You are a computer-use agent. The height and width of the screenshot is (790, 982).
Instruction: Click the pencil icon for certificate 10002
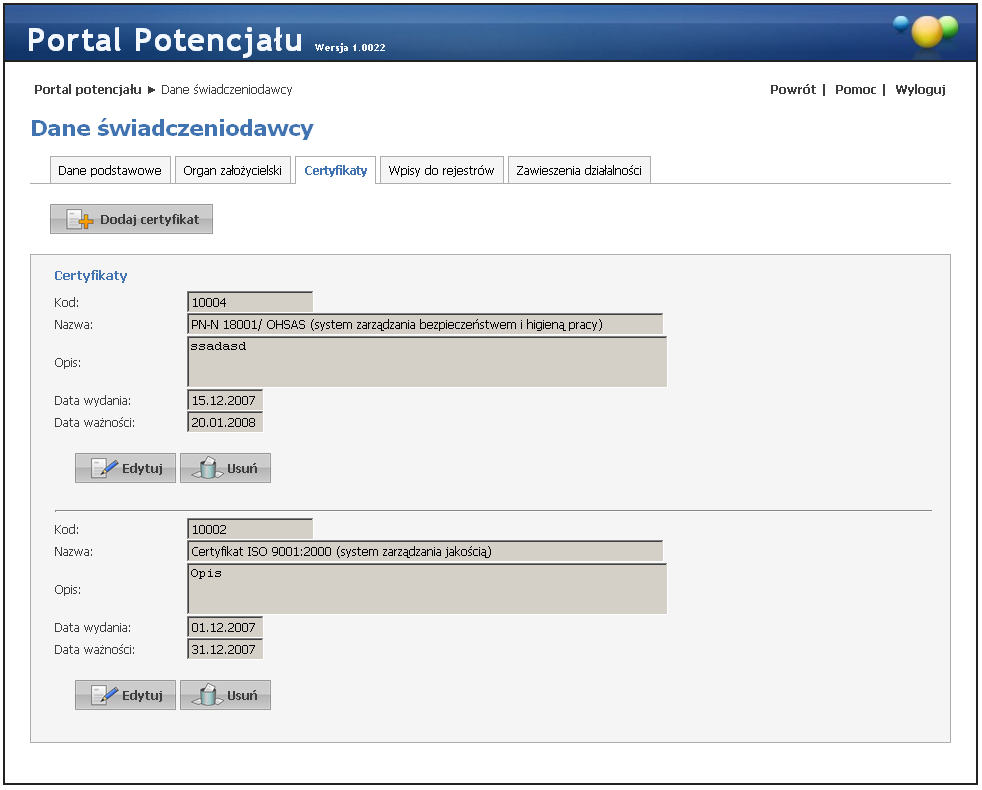[104, 695]
